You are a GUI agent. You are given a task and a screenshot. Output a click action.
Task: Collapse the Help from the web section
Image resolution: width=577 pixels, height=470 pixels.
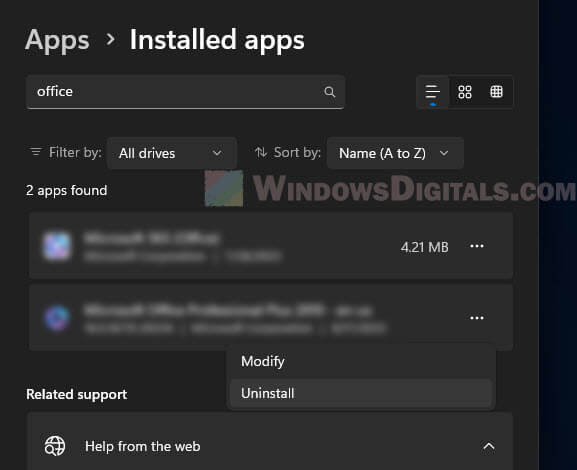tap(488, 446)
